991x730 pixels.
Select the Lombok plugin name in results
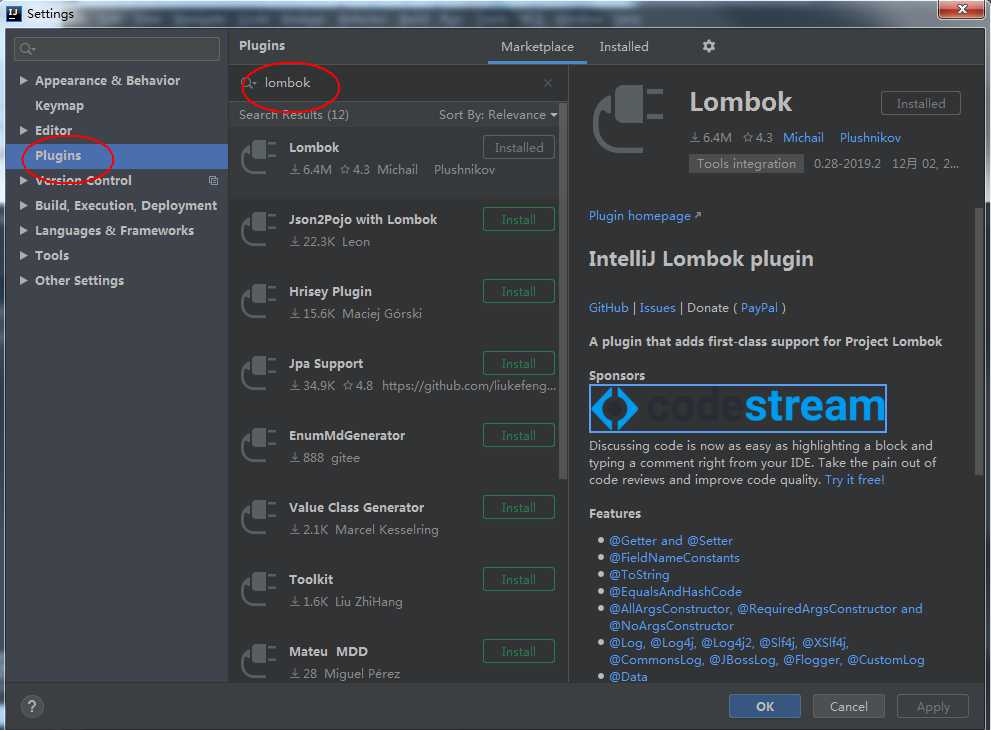pyautogui.click(x=314, y=147)
